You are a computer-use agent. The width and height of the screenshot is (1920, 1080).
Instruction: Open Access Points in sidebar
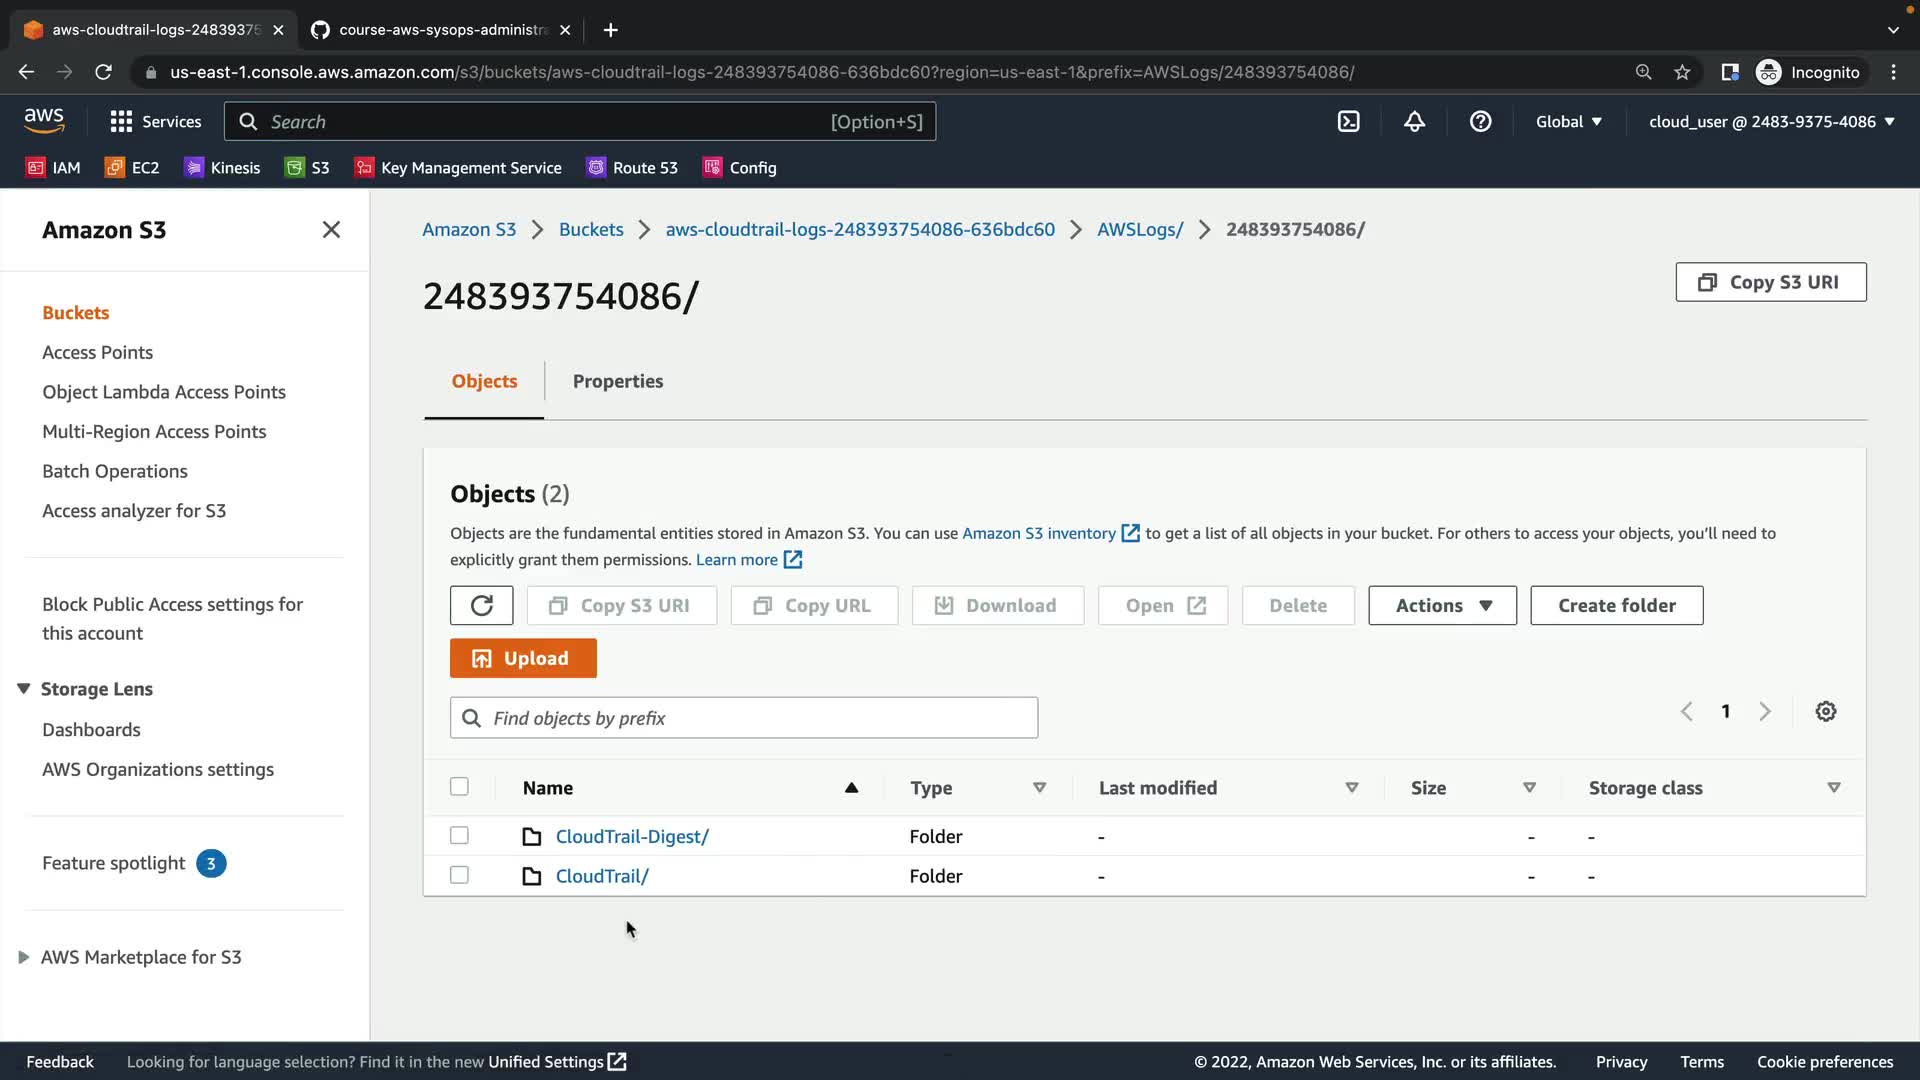97,353
